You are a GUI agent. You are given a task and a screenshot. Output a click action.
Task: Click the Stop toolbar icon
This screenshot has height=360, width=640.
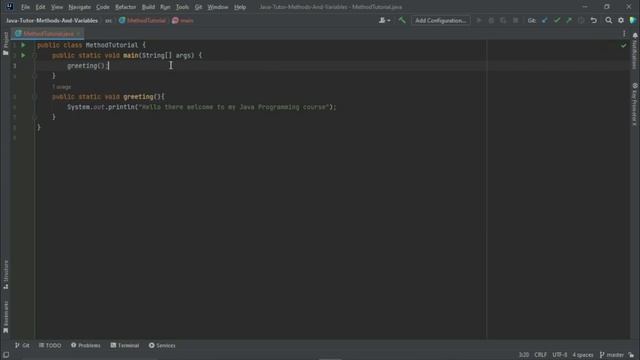click(x=516, y=20)
